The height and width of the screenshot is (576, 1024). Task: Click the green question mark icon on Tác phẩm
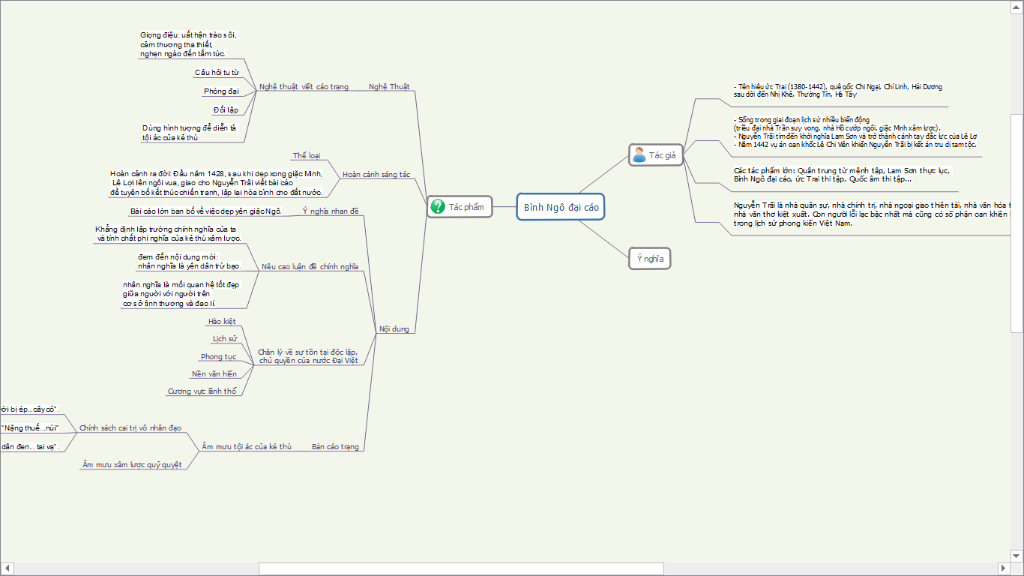(438, 207)
